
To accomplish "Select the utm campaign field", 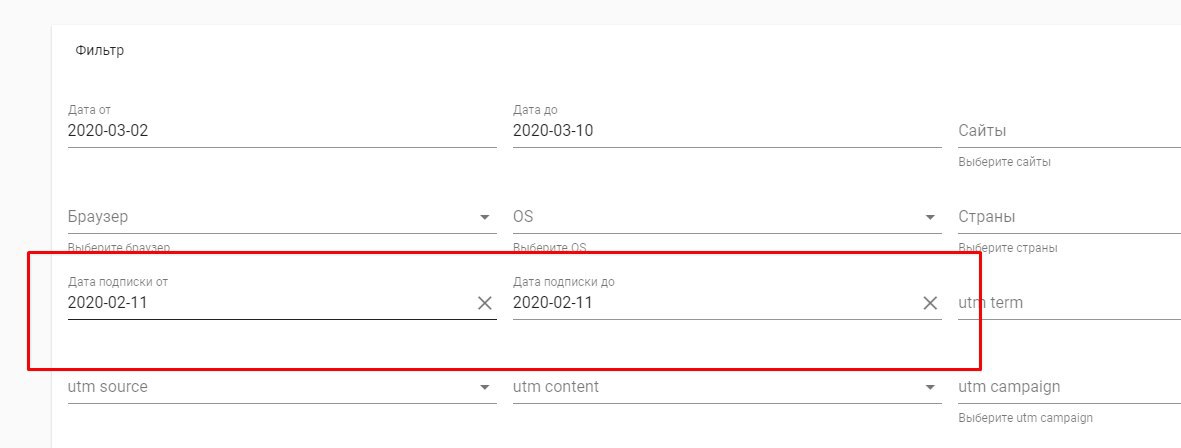I will pos(1070,387).
